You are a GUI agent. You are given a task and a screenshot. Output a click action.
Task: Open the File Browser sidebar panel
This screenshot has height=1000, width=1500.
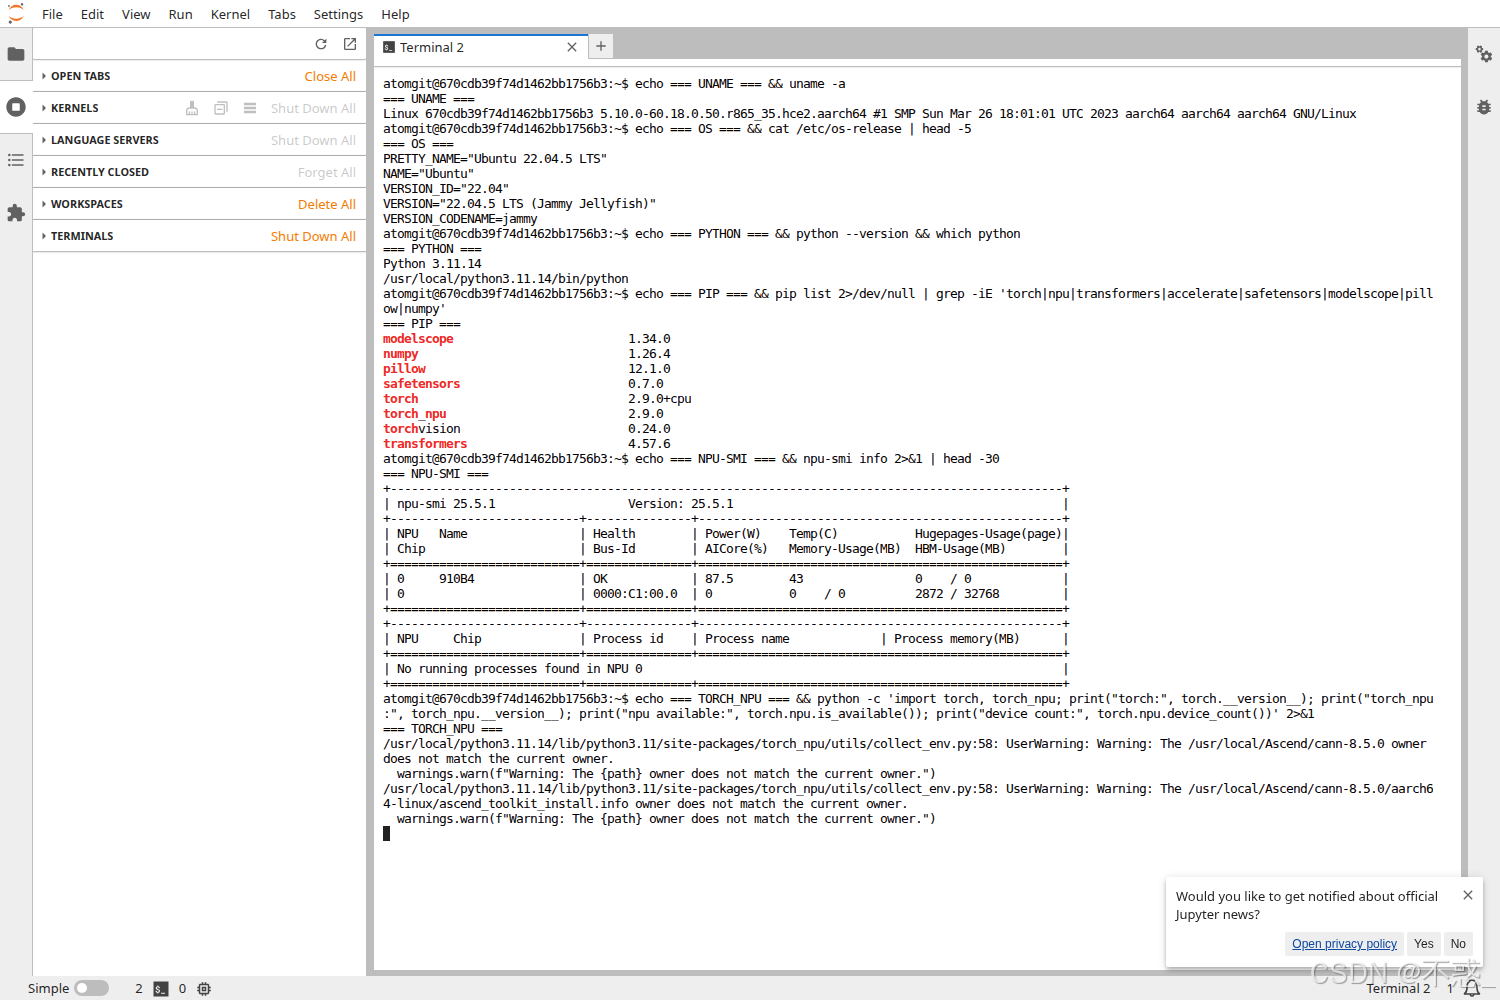click(16, 54)
